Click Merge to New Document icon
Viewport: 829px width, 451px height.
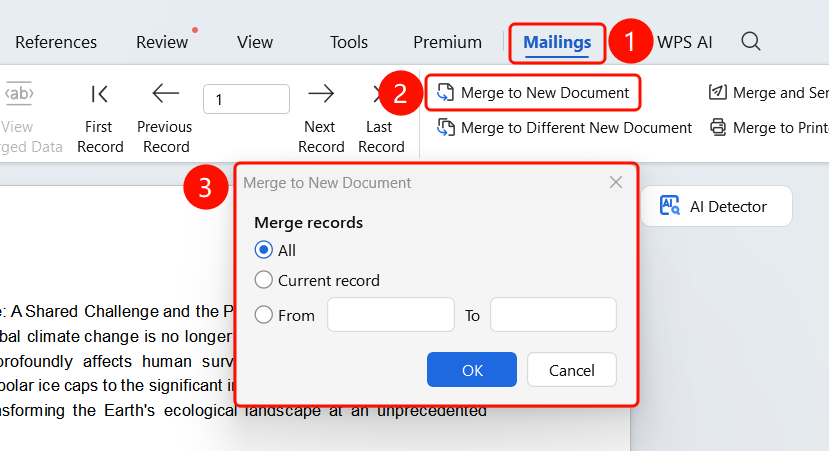(445, 93)
